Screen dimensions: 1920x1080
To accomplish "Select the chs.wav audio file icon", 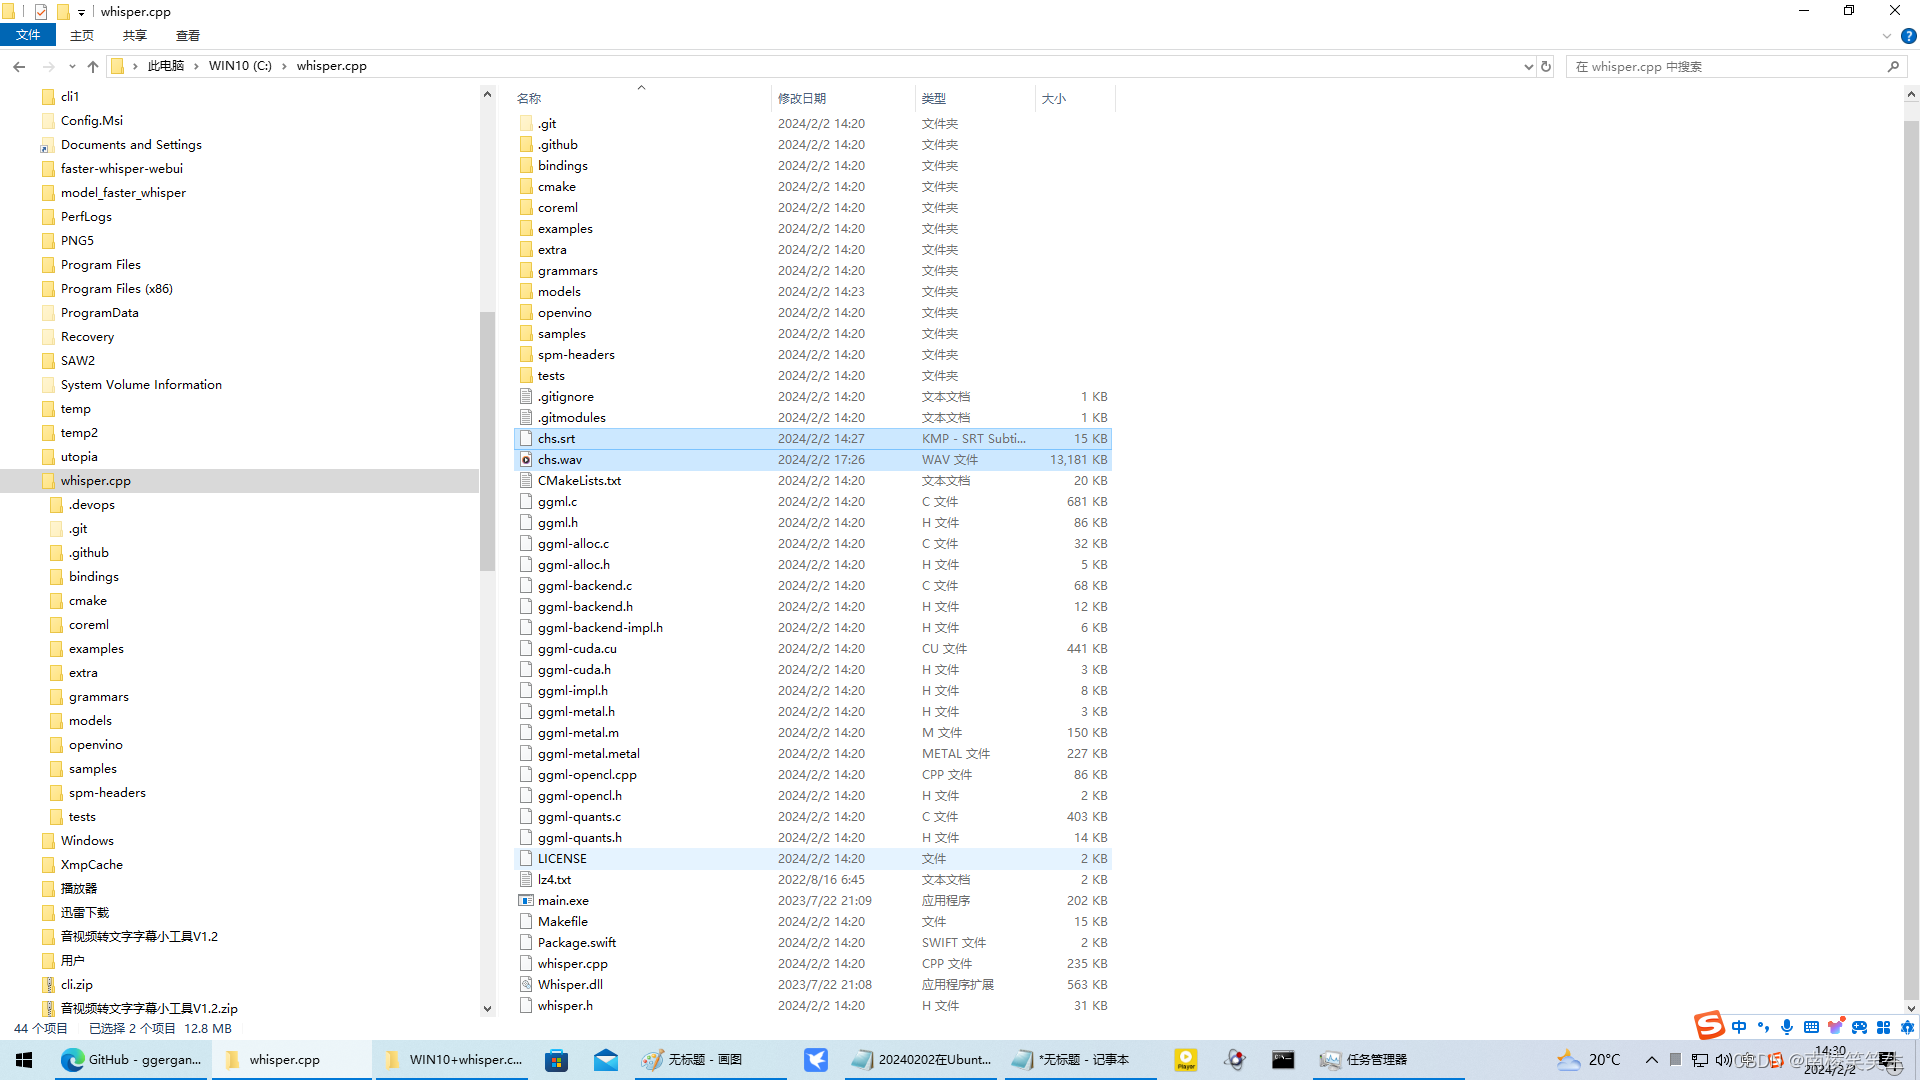I will click(x=526, y=460).
